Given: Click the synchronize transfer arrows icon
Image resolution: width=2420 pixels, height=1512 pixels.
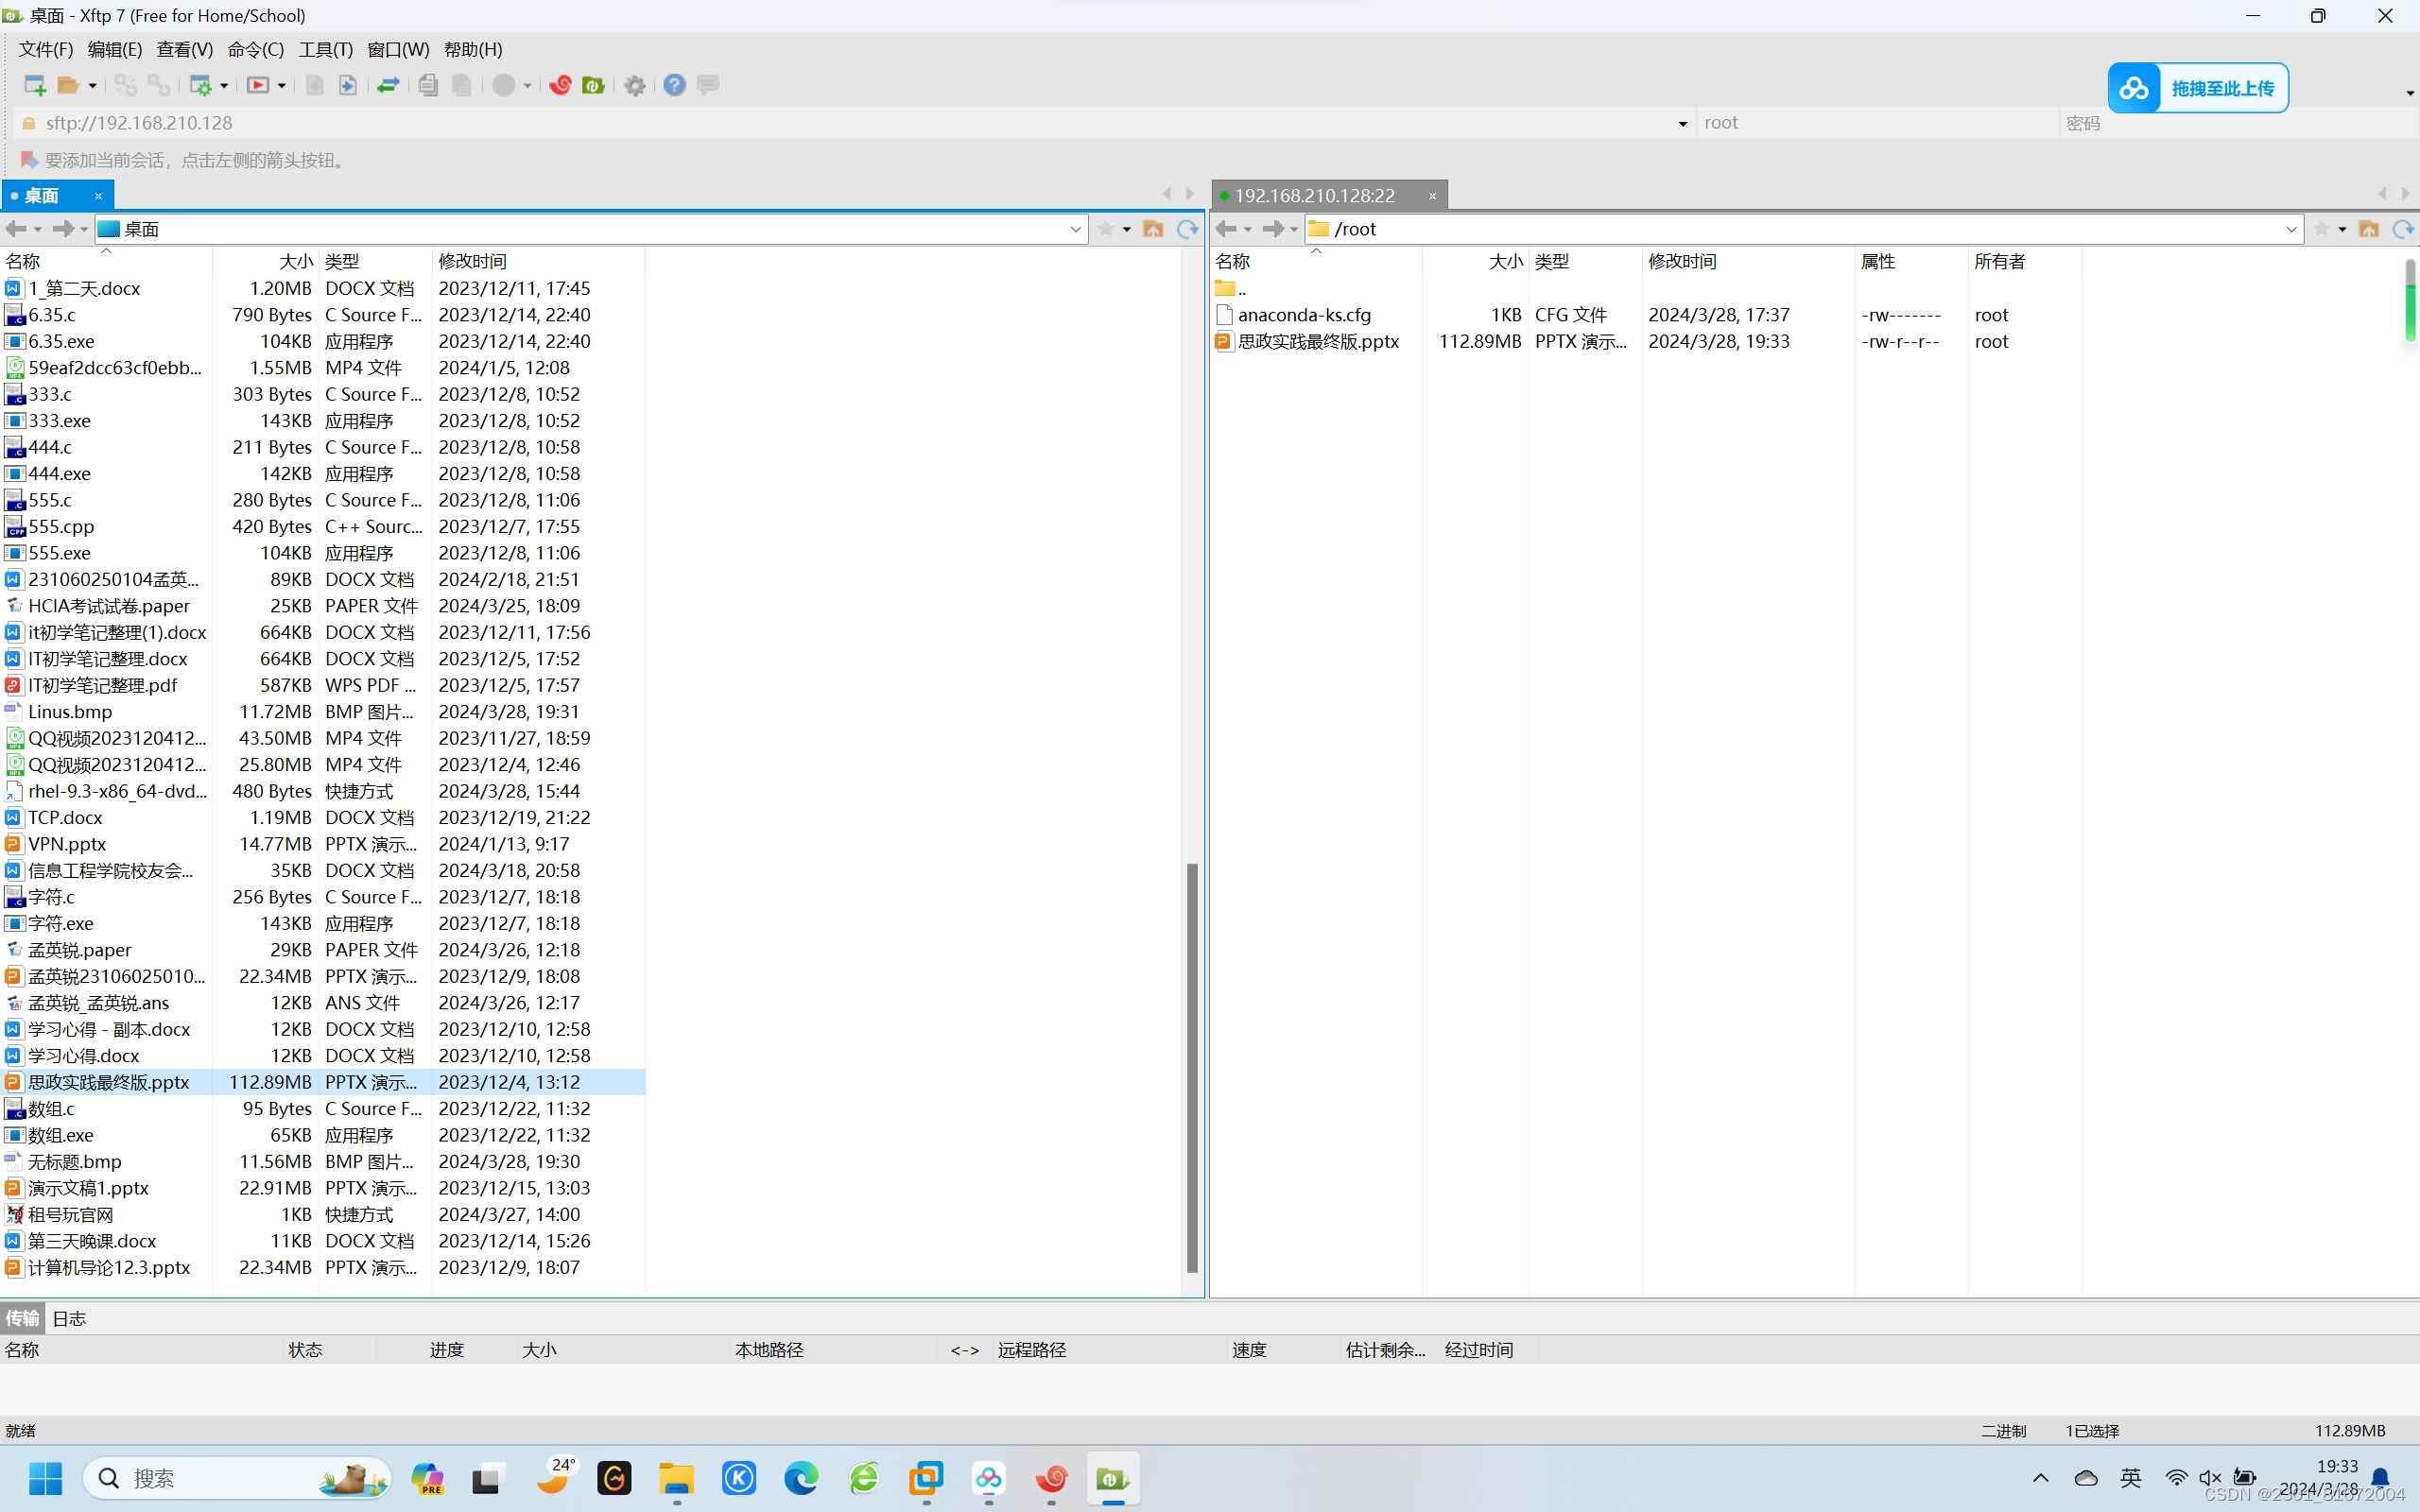Looking at the screenshot, I should pos(388,85).
